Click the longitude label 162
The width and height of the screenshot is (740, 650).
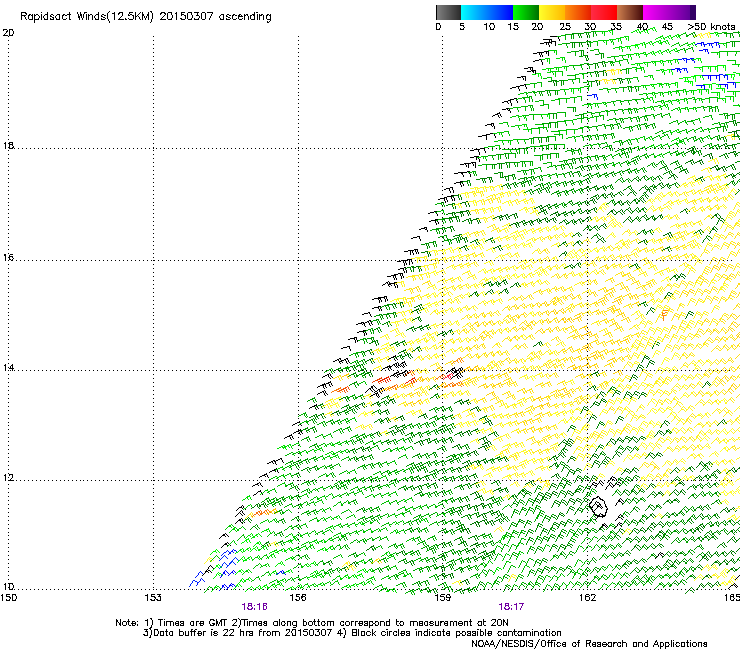[588, 598]
